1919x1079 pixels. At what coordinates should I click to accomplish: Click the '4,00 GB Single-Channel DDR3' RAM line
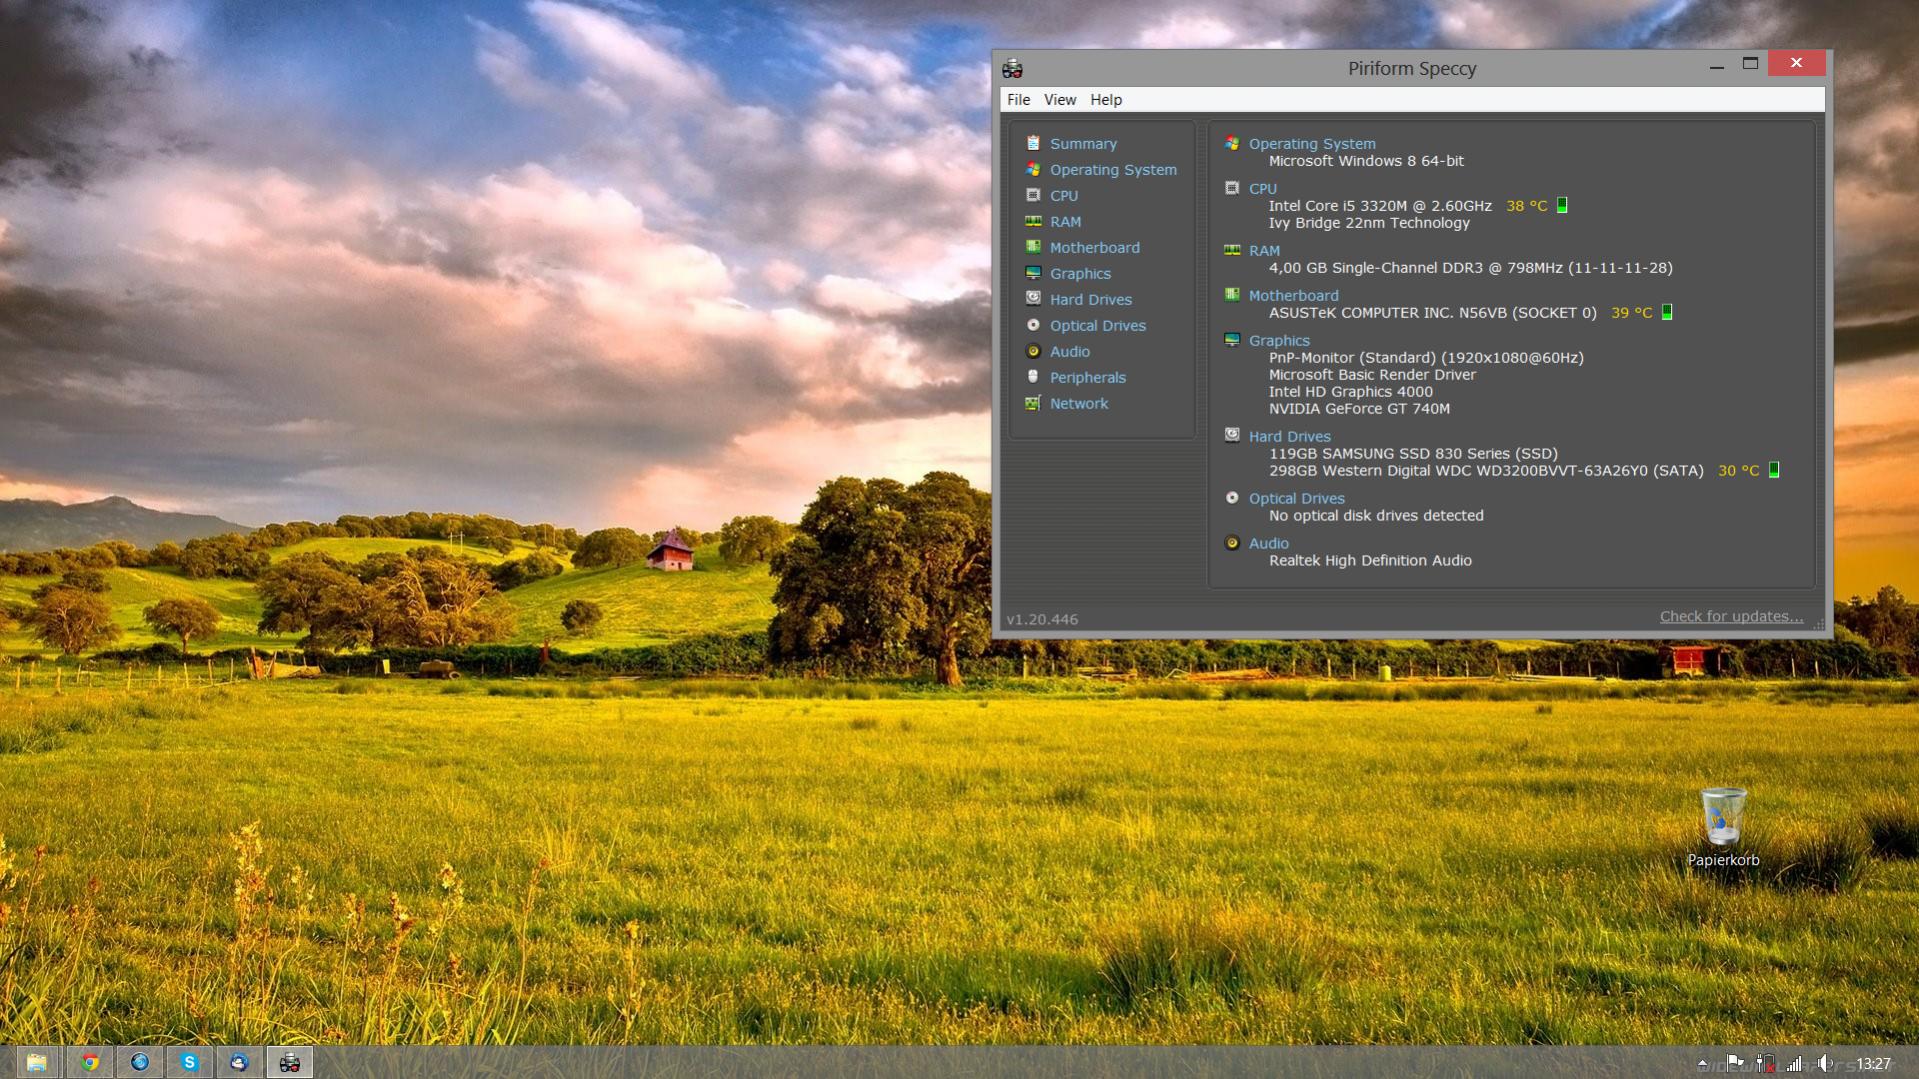point(1470,268)
